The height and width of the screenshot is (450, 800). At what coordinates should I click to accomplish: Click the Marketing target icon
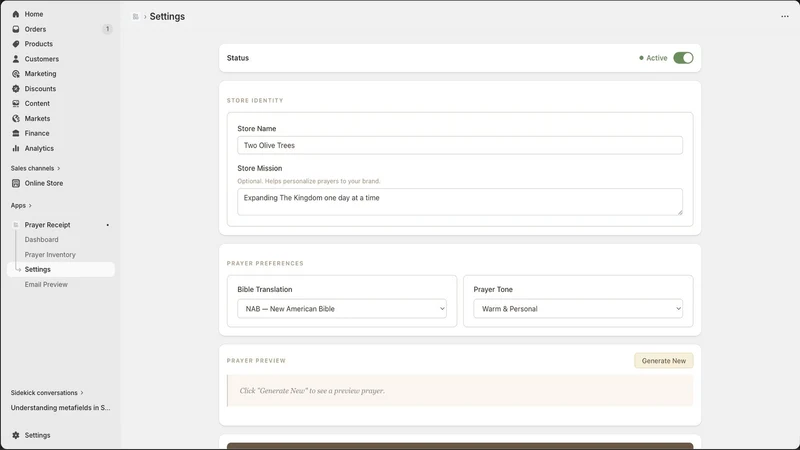tap(16, 73)
